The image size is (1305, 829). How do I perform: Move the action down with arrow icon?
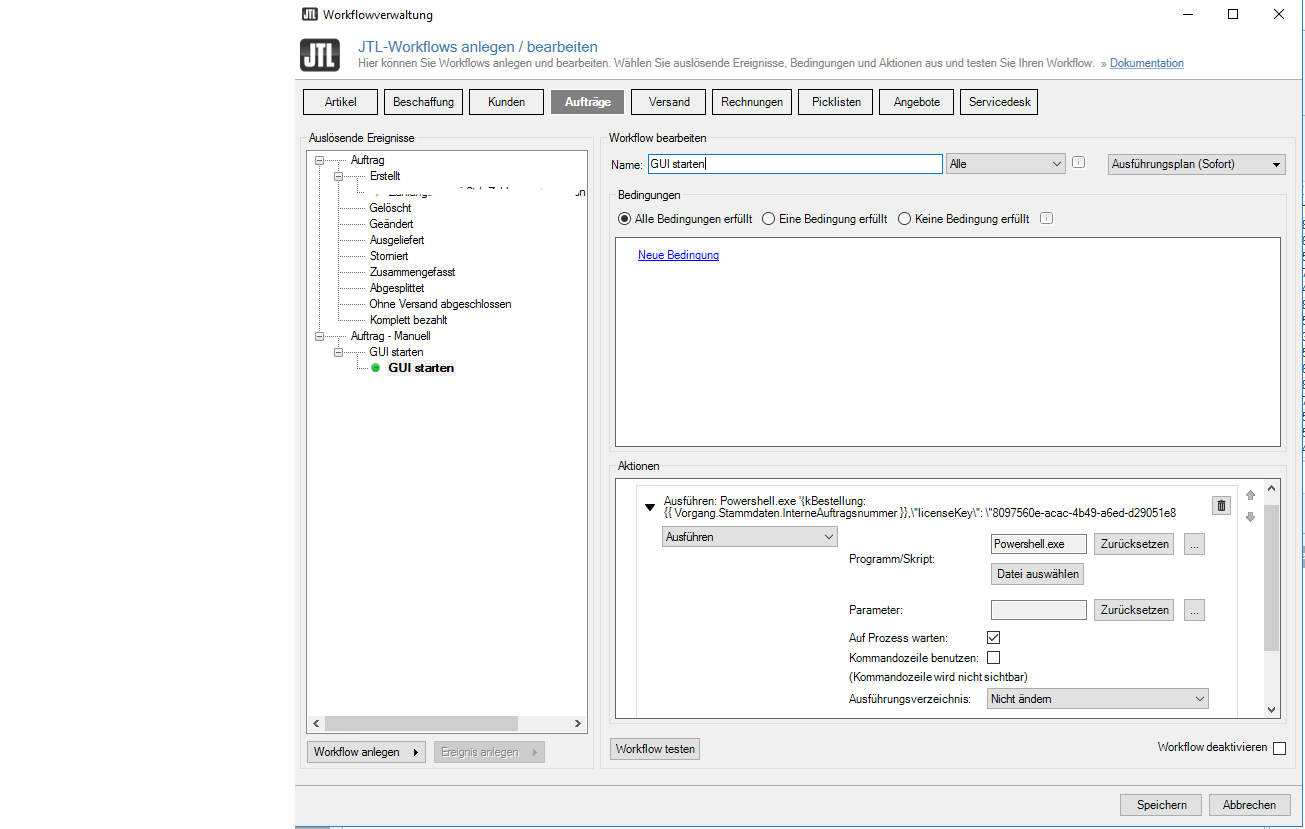1250,517
